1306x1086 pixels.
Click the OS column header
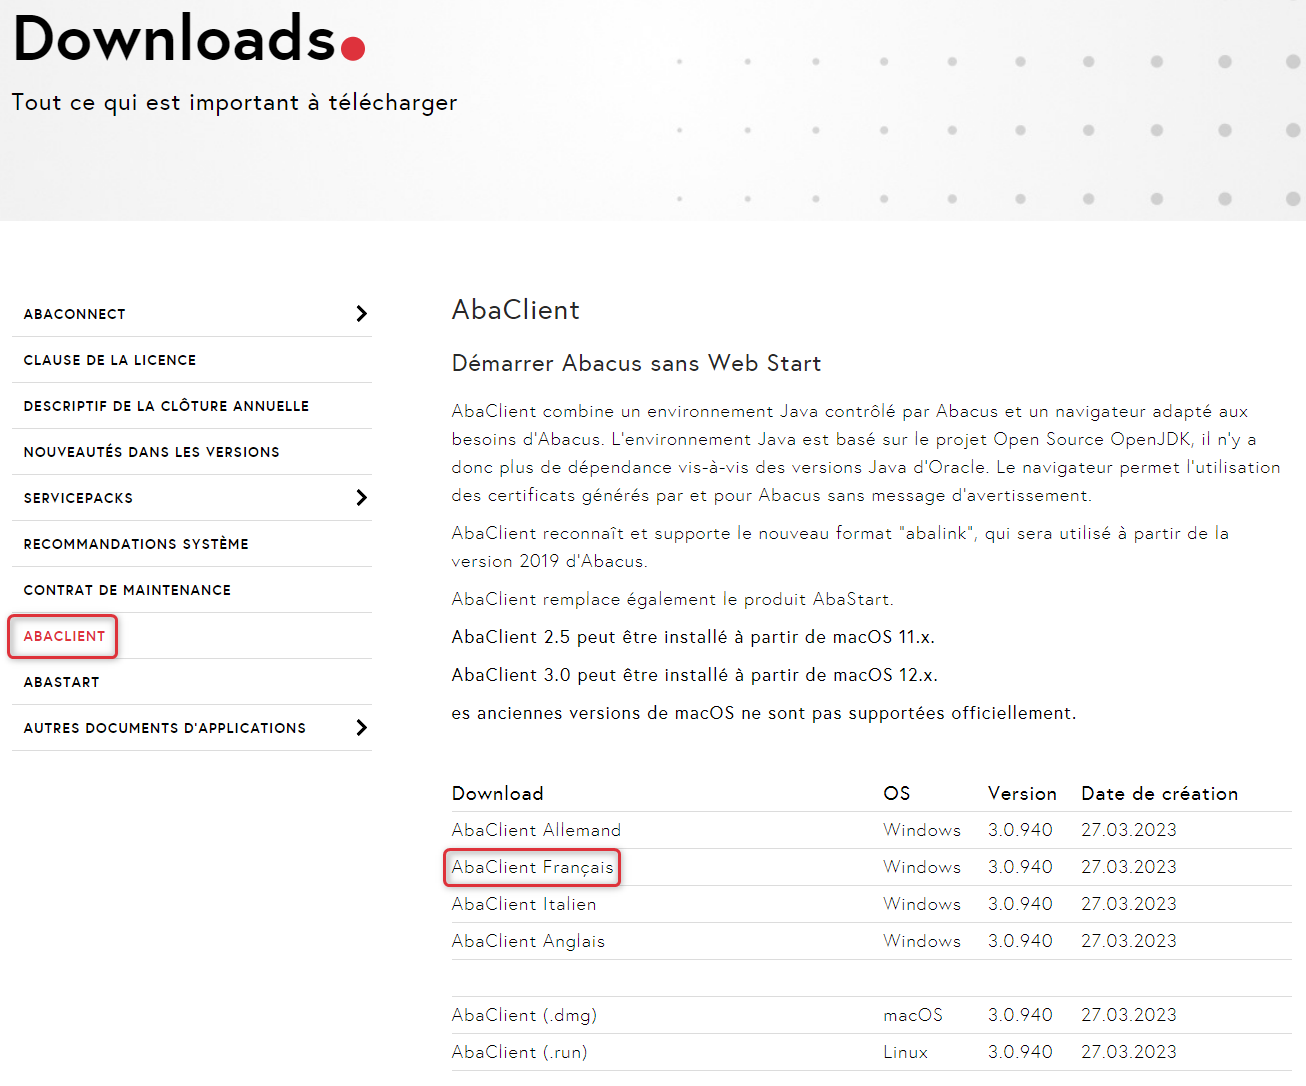[897, 793]
